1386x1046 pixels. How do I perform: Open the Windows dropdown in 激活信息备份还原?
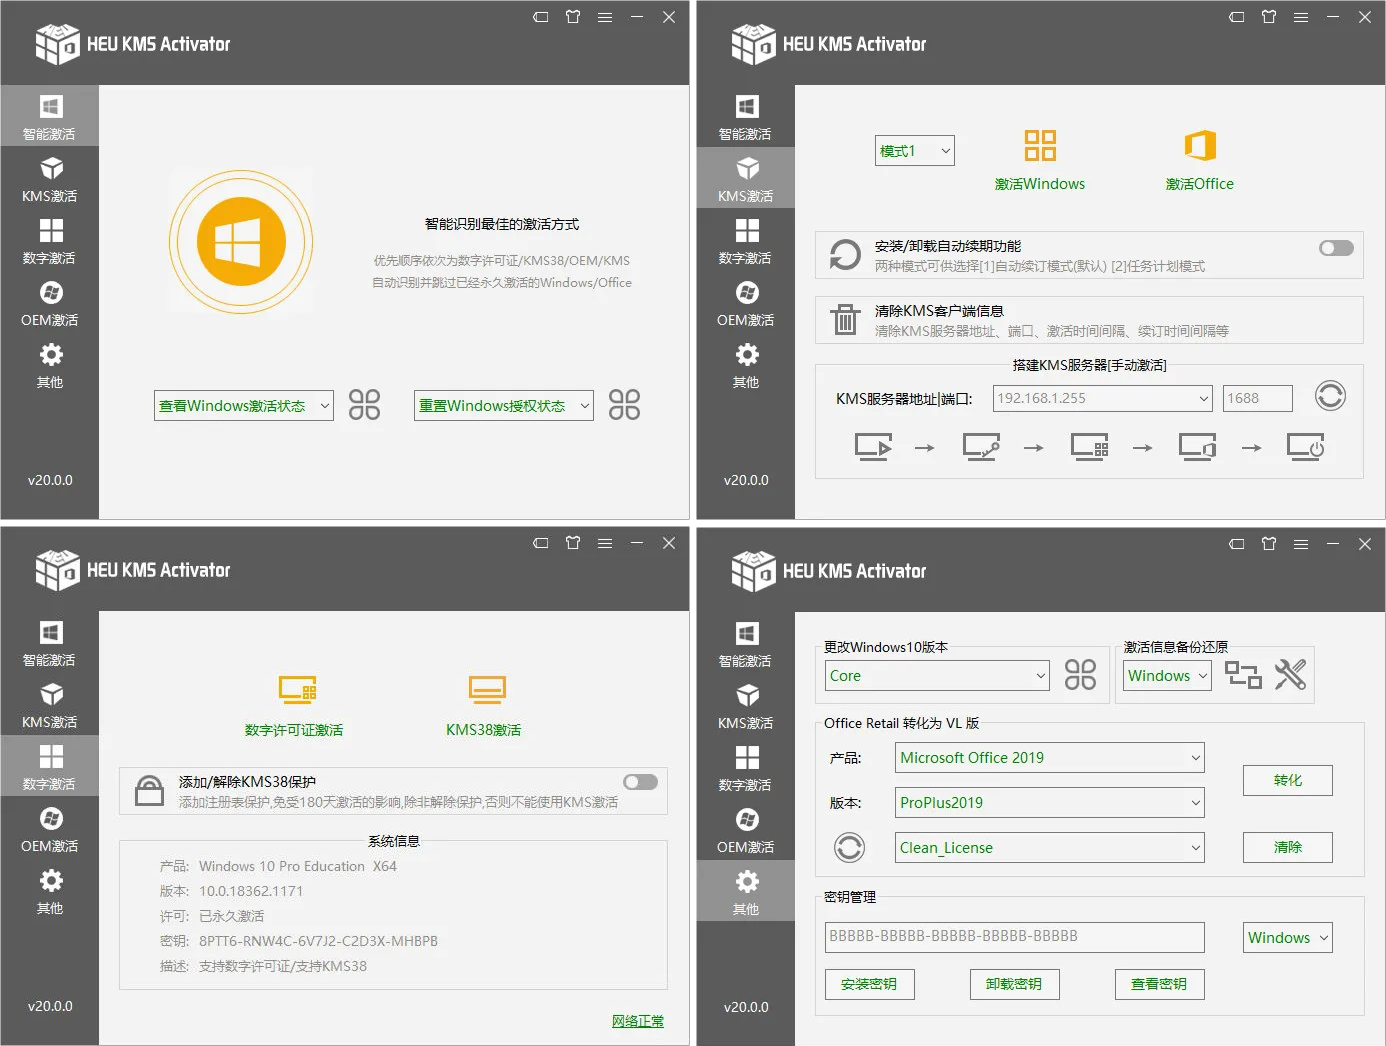1167,675
